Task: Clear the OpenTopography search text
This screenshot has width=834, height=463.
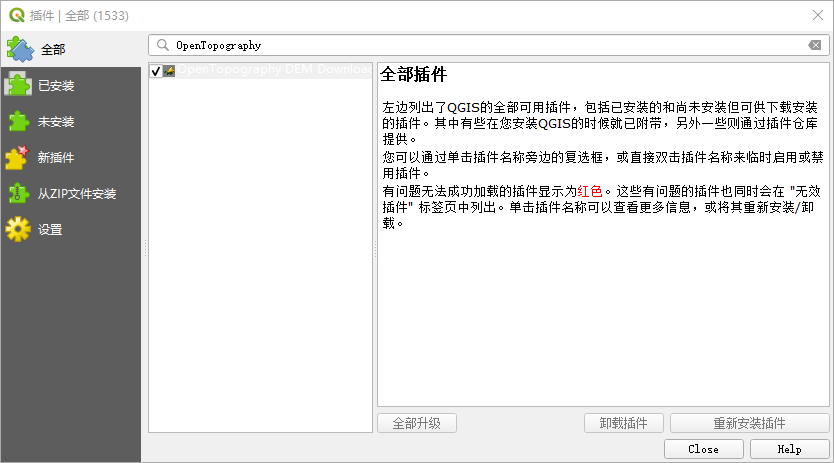Action: coord(814,45)
